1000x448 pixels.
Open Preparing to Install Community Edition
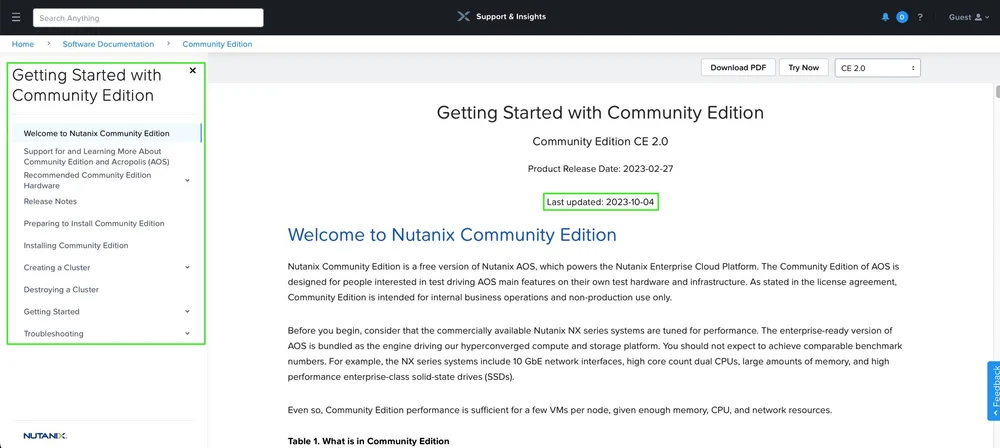(94, 223)
